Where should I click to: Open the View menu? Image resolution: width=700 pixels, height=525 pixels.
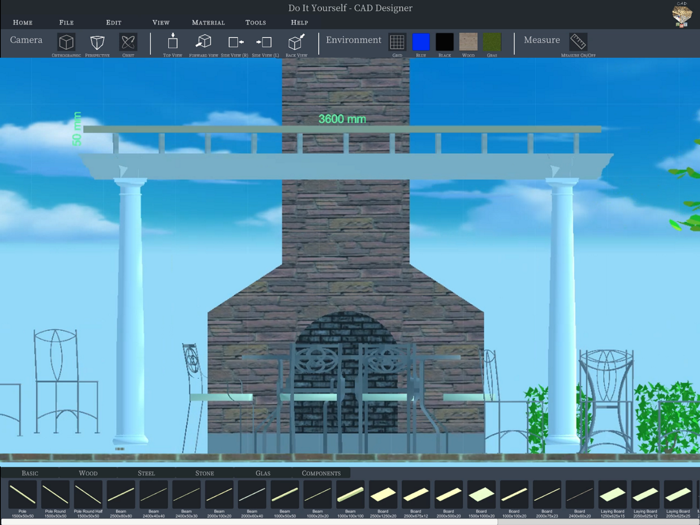161,22
